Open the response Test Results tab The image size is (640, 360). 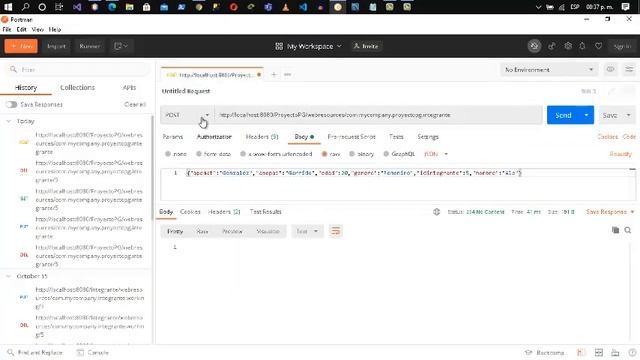coord(265,212)
